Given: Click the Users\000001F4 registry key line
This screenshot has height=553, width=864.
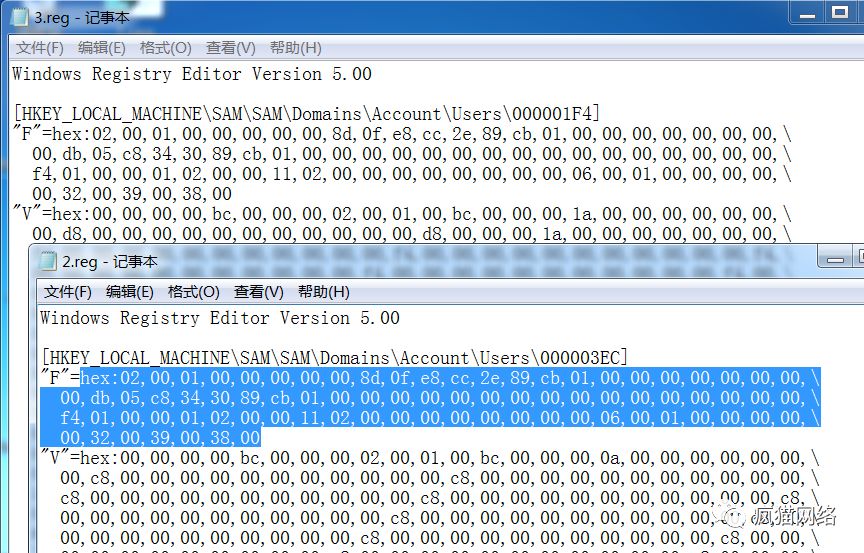Looking at the screenshot, I should pos(306,114).
